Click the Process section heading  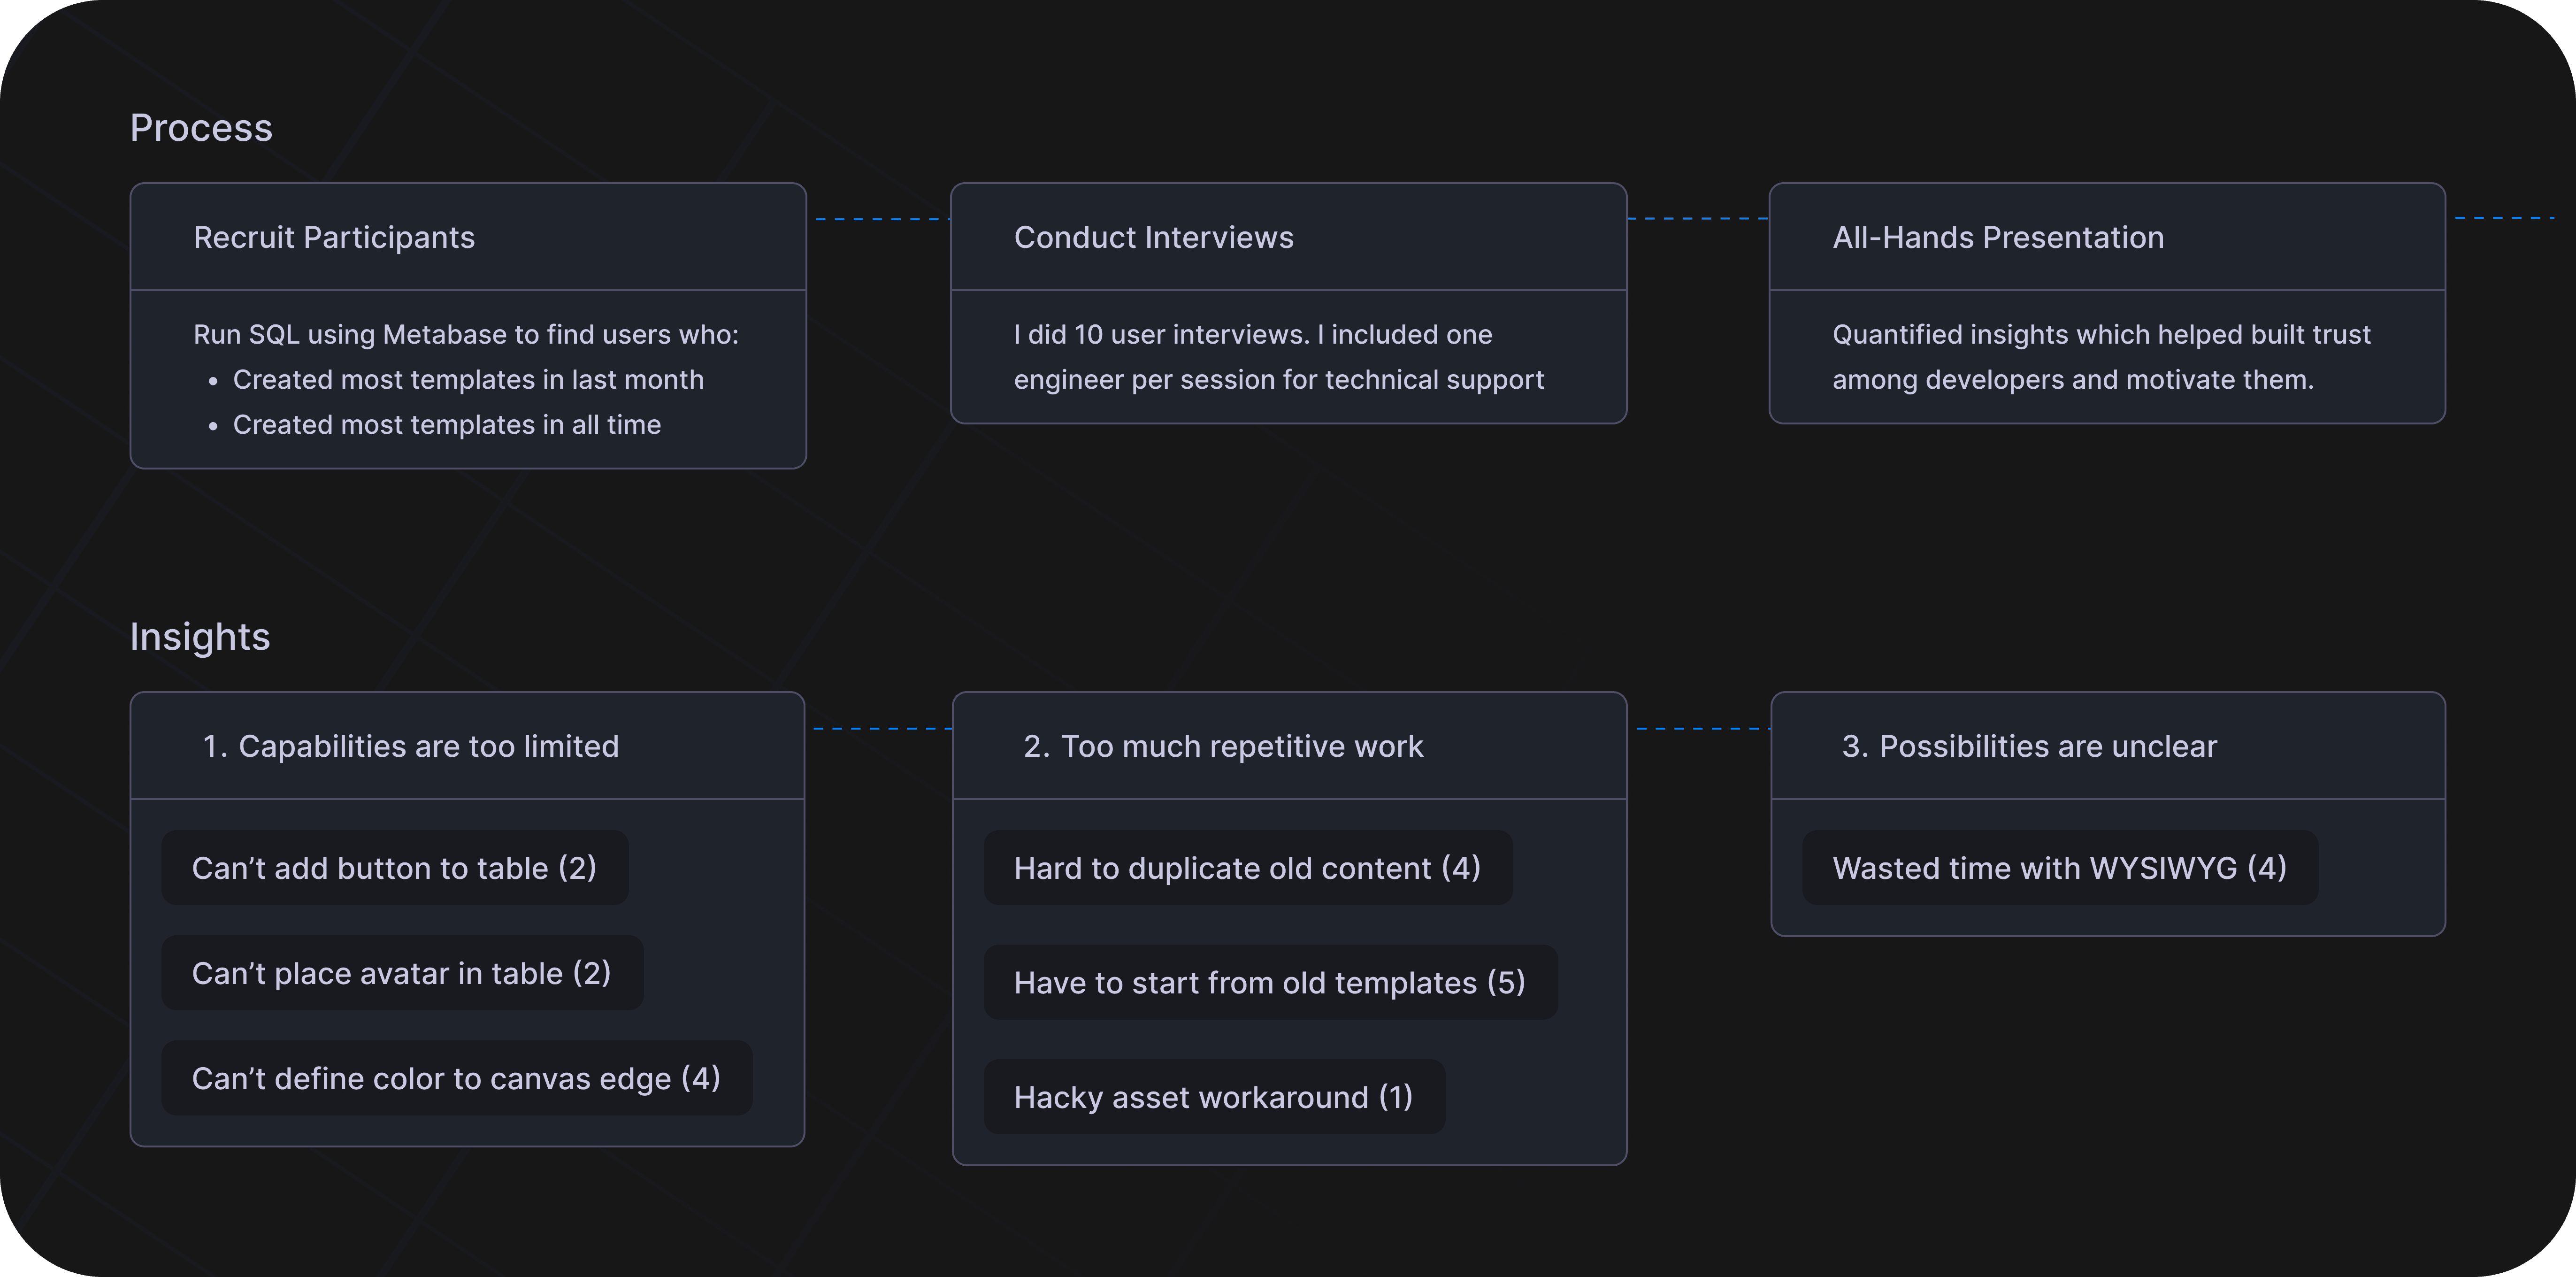[201, 128]
